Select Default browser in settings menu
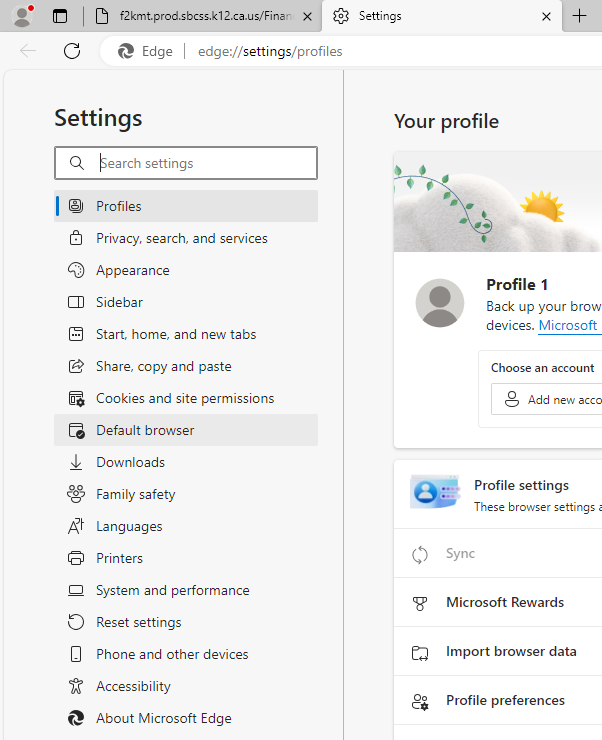The image size is (602, 740). point(145,430)
